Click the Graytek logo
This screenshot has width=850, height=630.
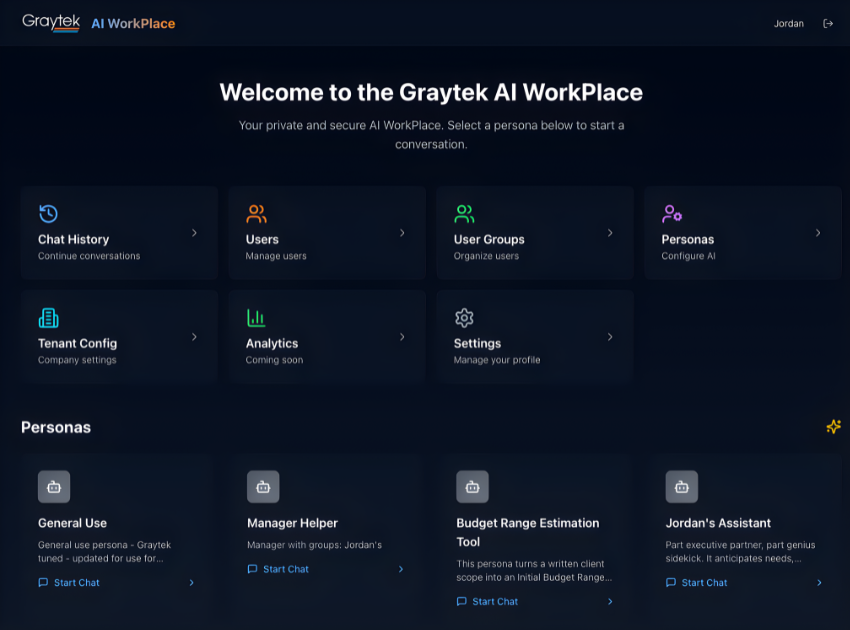[50, 21]
